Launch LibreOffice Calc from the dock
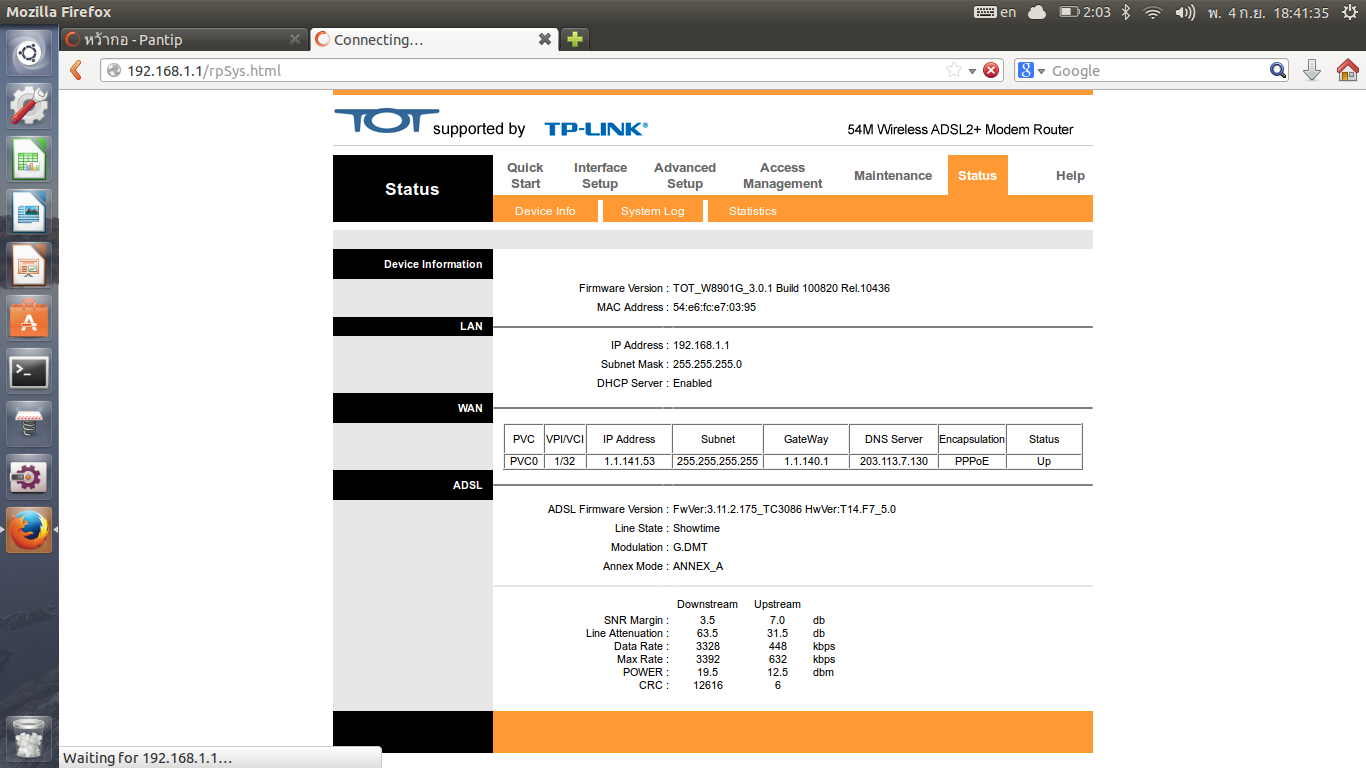 [x=29, y=159]
